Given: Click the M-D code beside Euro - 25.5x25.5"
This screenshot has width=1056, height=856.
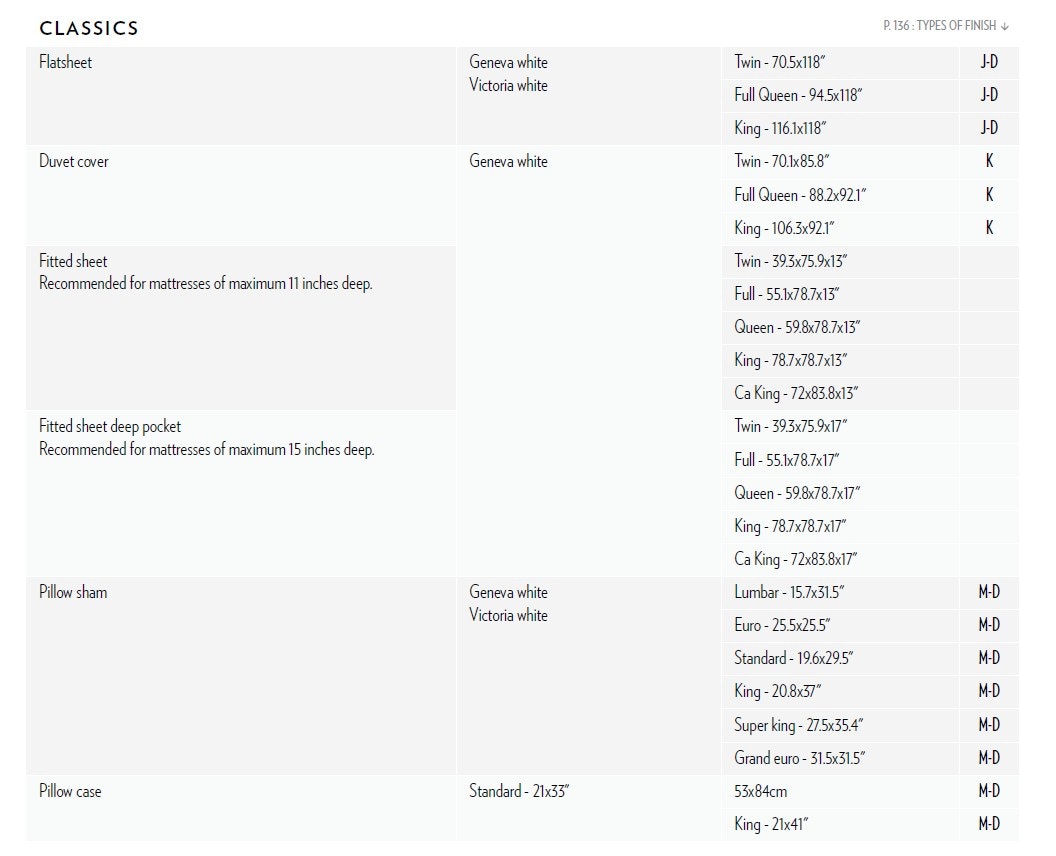Looking at the screenshot, I should [989, 625].
